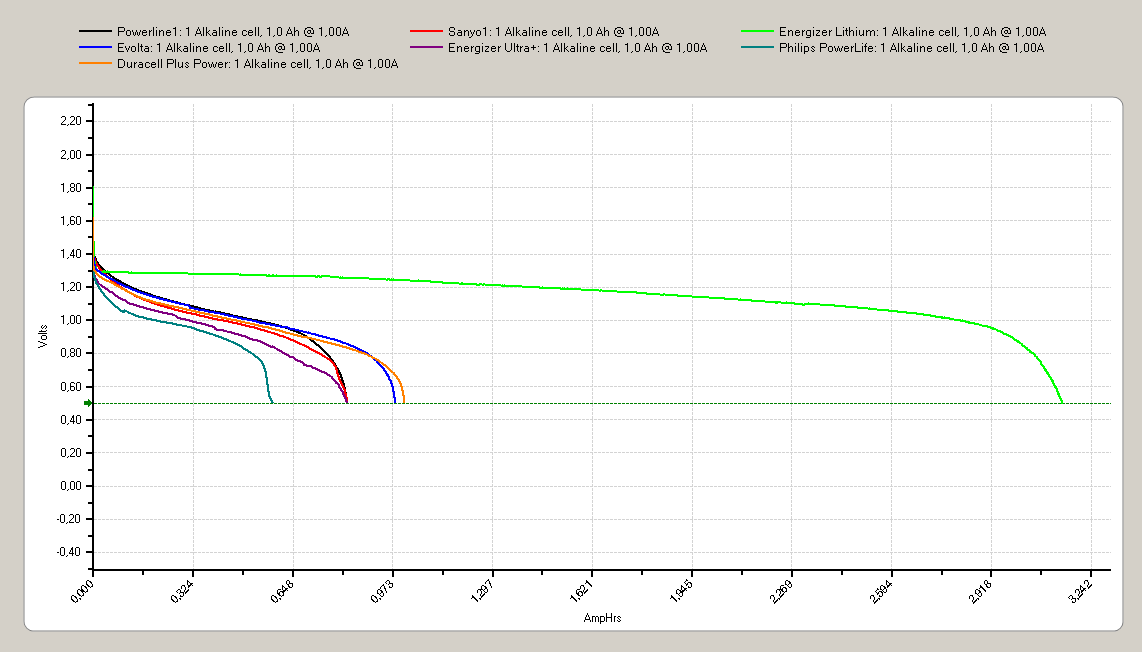Click the Energizer Lithium green legend line
The height and width of the screenshot is (652, 1142).
tap(757, 31)
